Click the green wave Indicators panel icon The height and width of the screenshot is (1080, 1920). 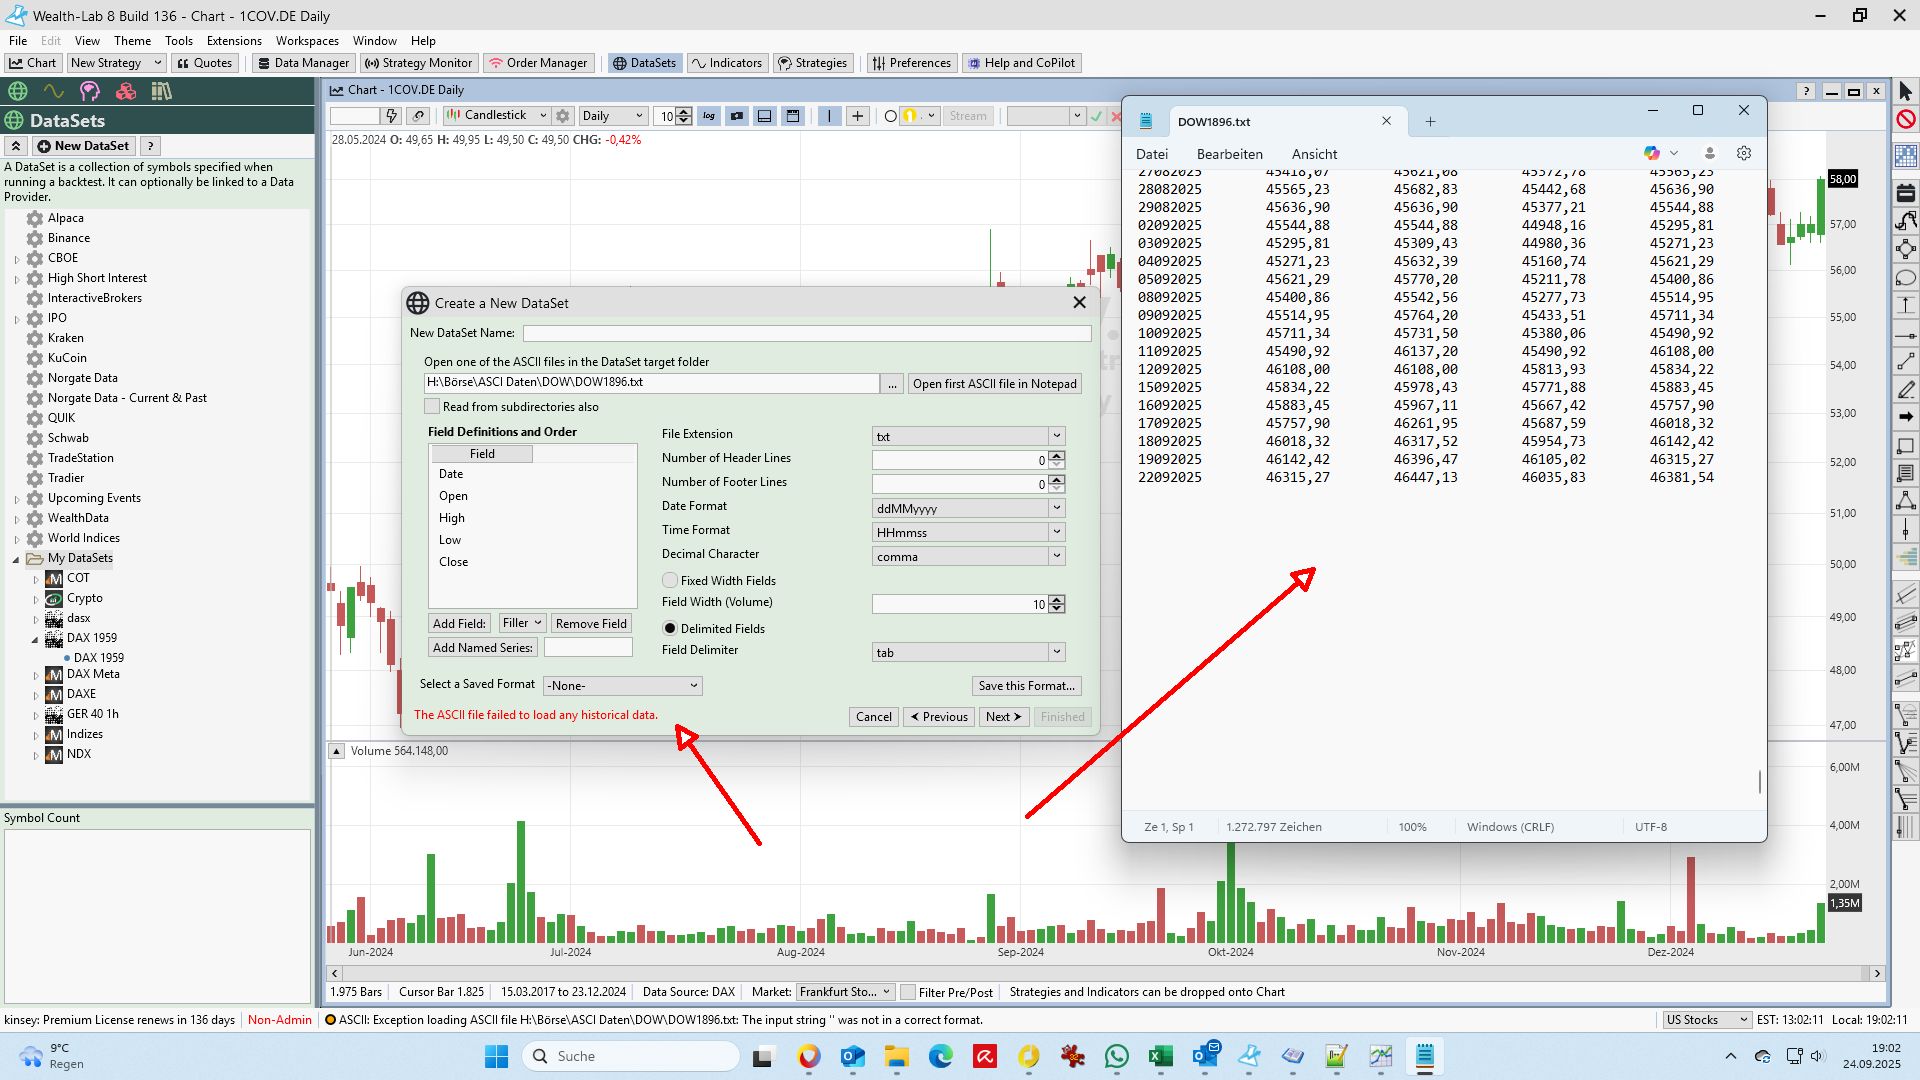click(53, 91)
